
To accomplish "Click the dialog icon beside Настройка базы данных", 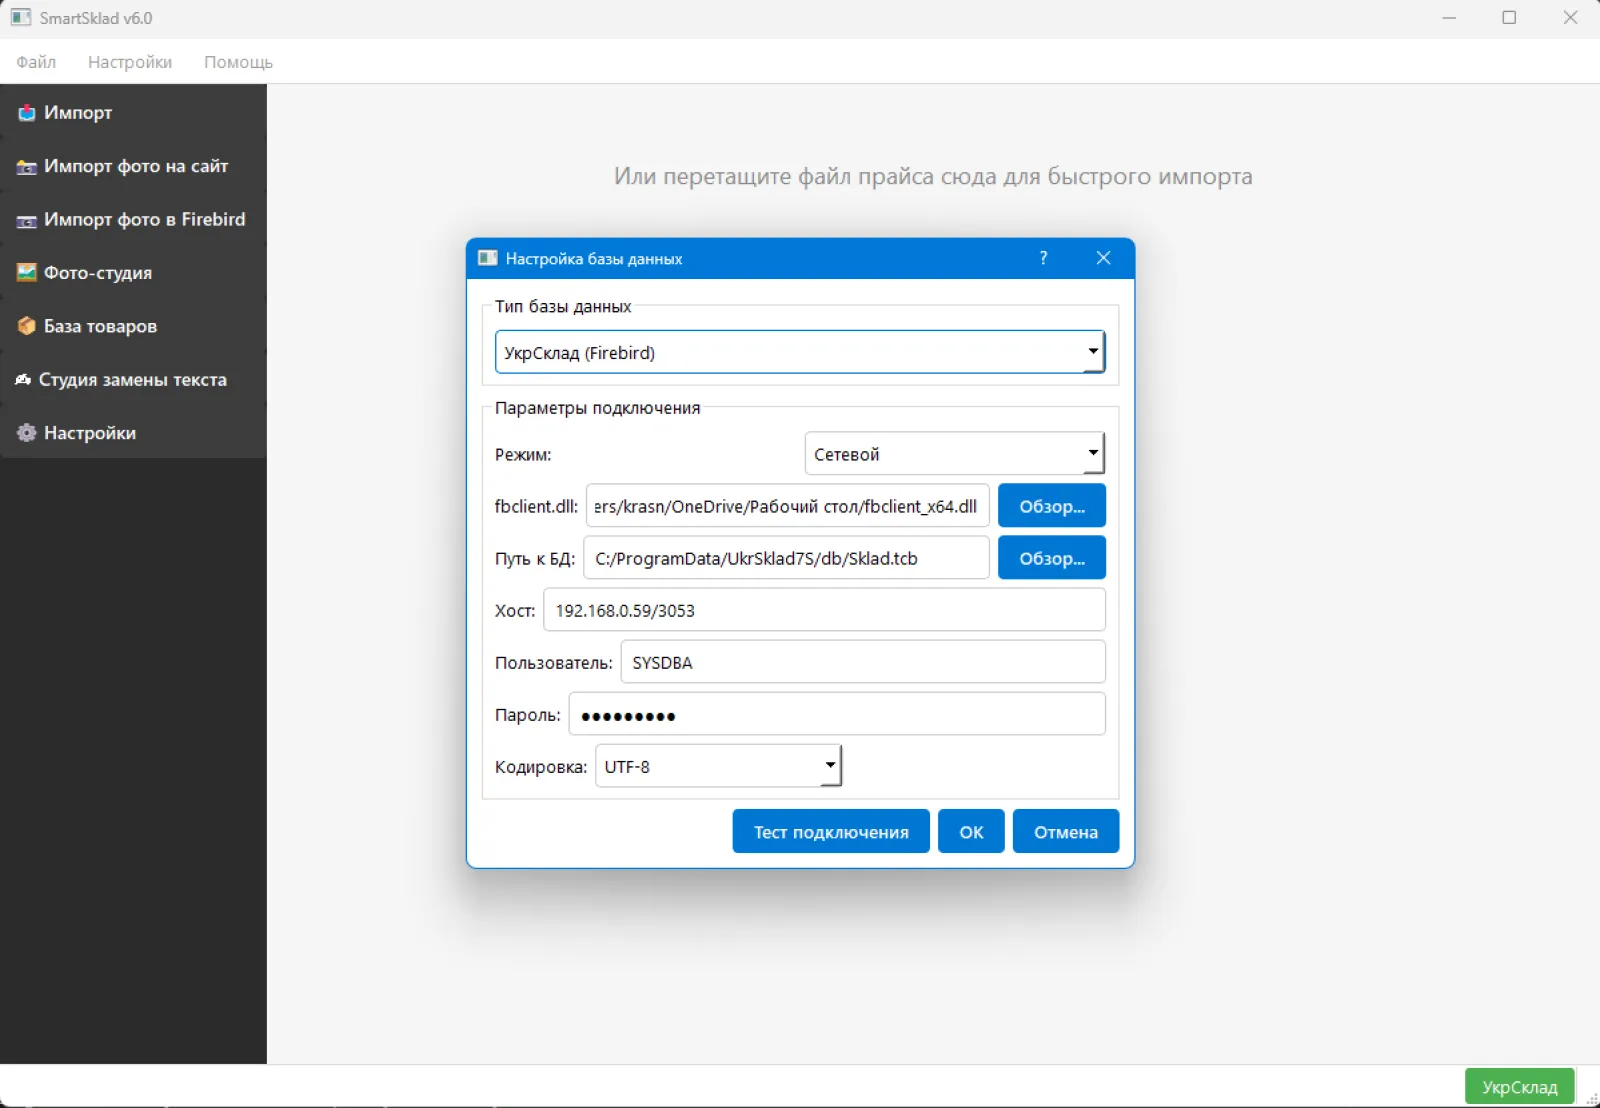I will 488,258.
